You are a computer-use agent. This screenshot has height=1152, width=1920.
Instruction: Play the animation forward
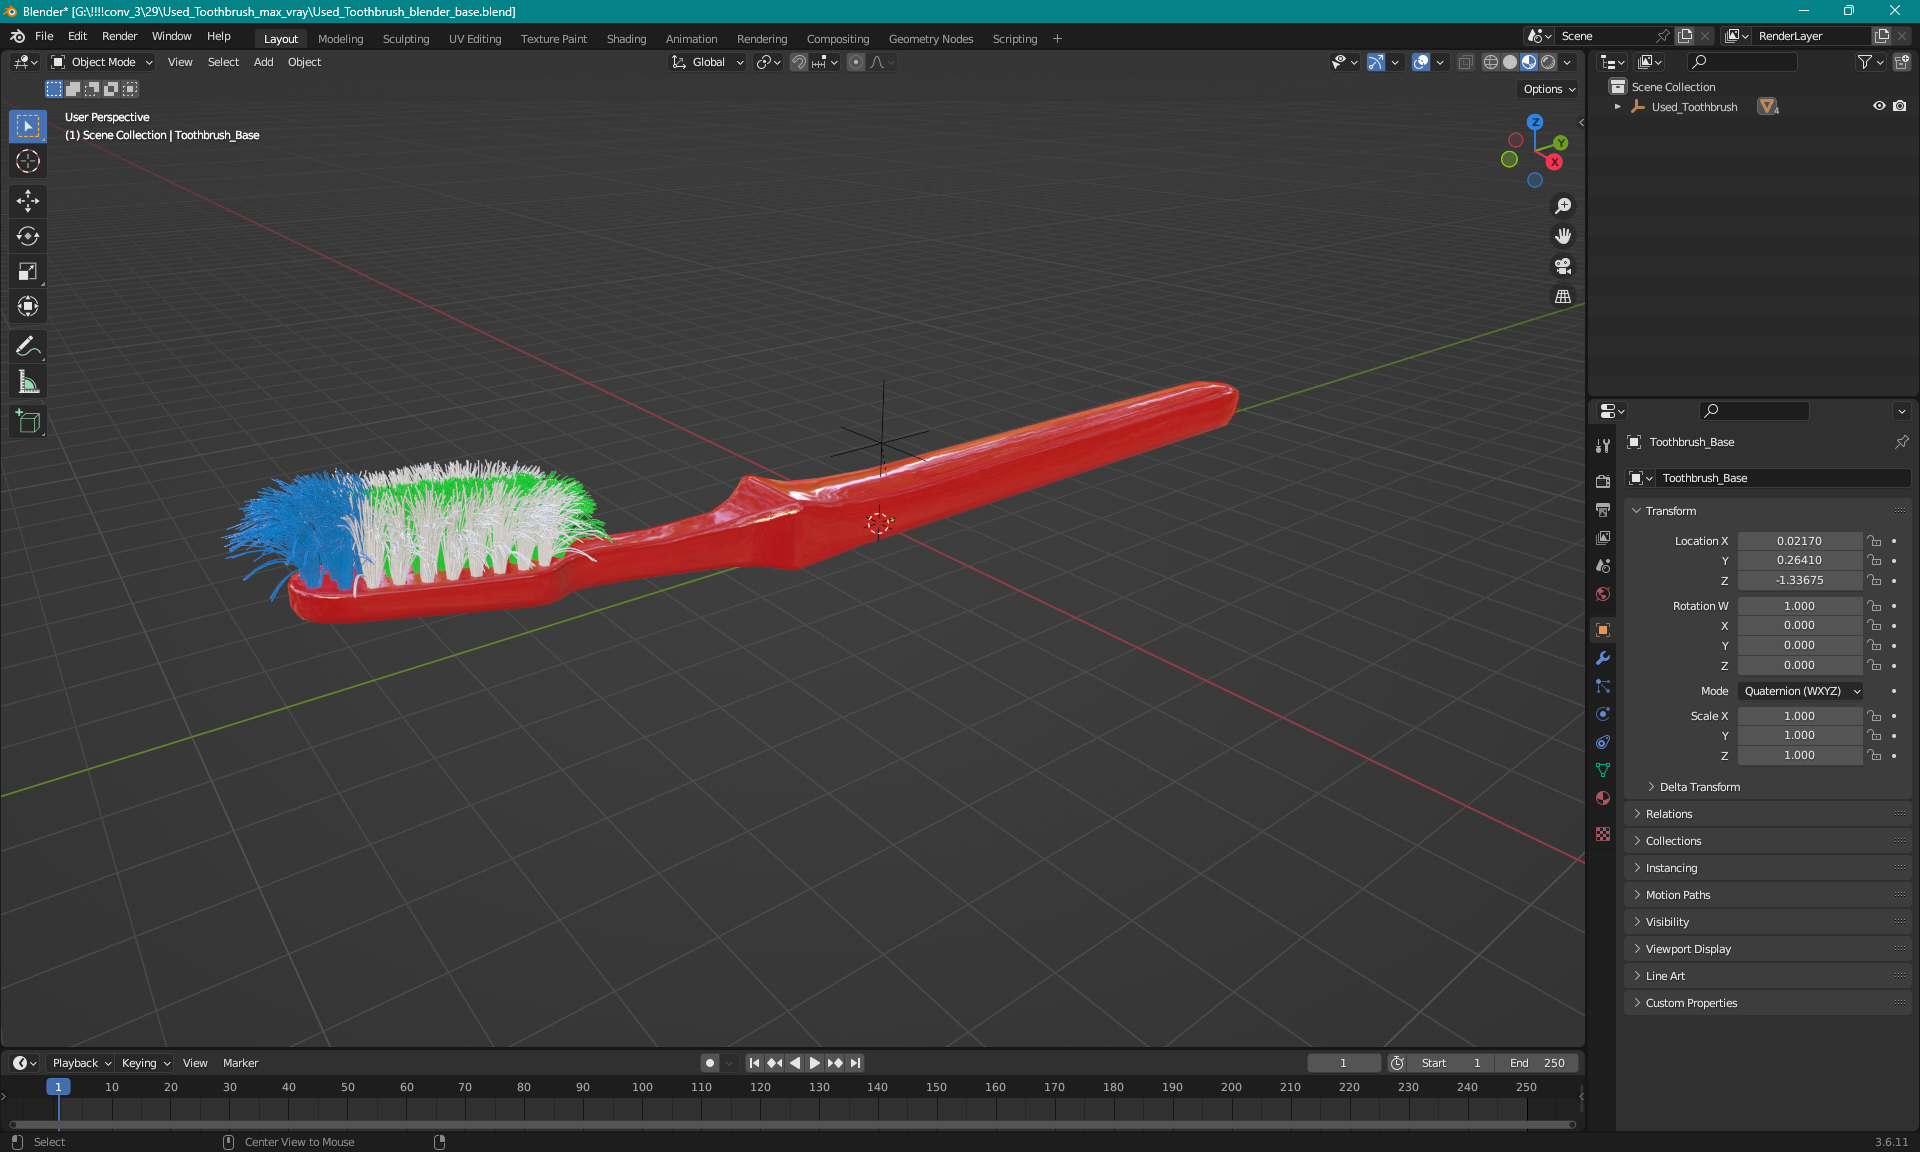click(814, 1063)
